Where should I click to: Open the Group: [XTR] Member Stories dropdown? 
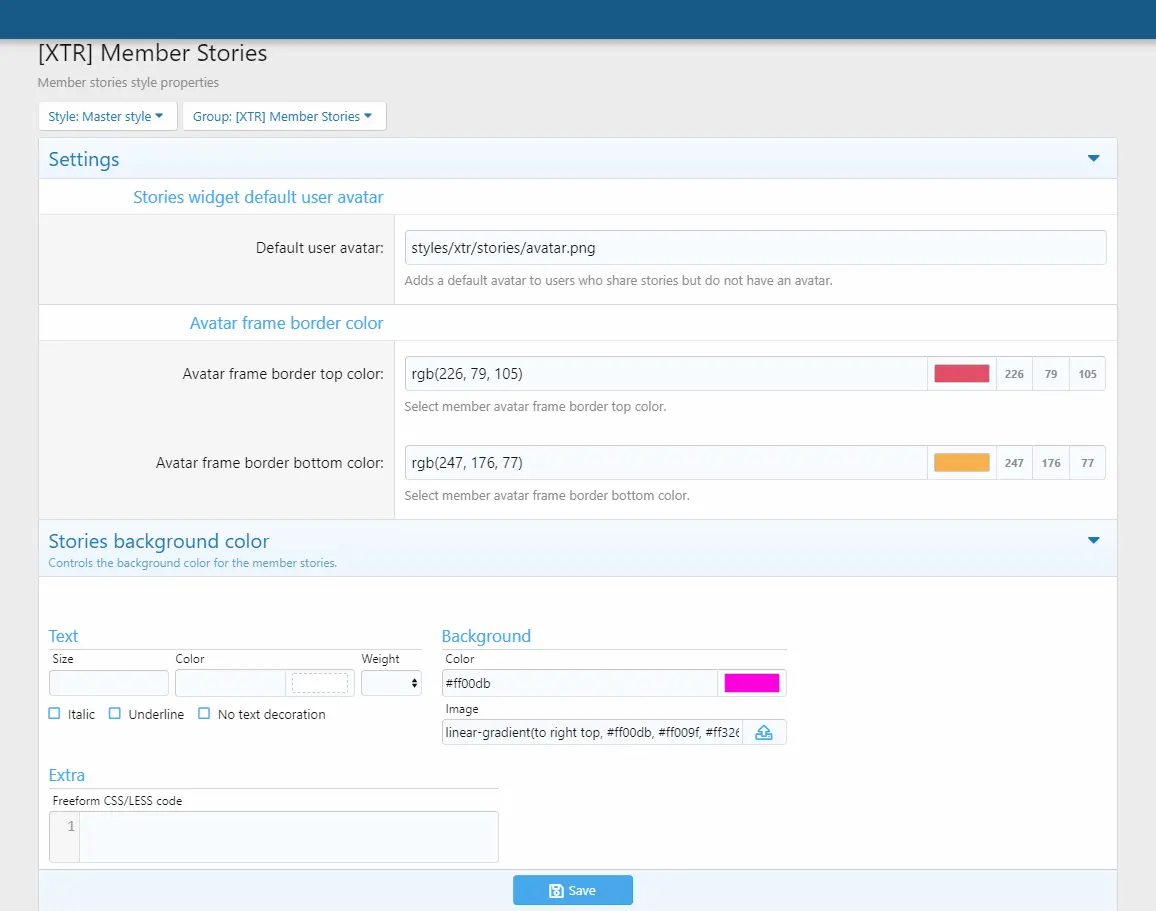coord(283,116)
